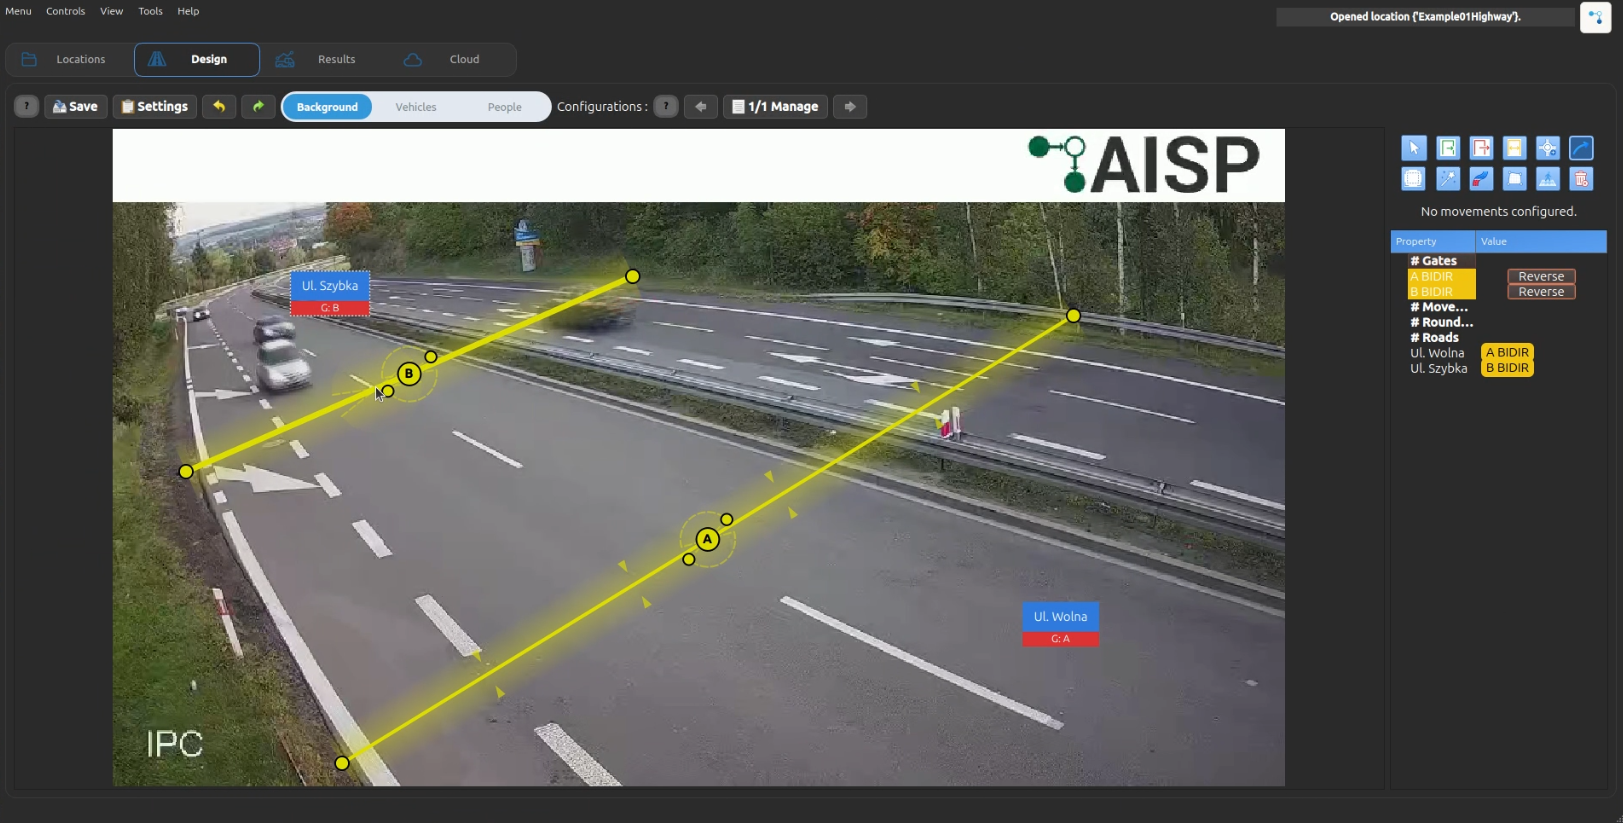The image size is (1623, 823).
Task: Click A BIDIR tag of Ul. Wolna
Action: pos(1507,353)
